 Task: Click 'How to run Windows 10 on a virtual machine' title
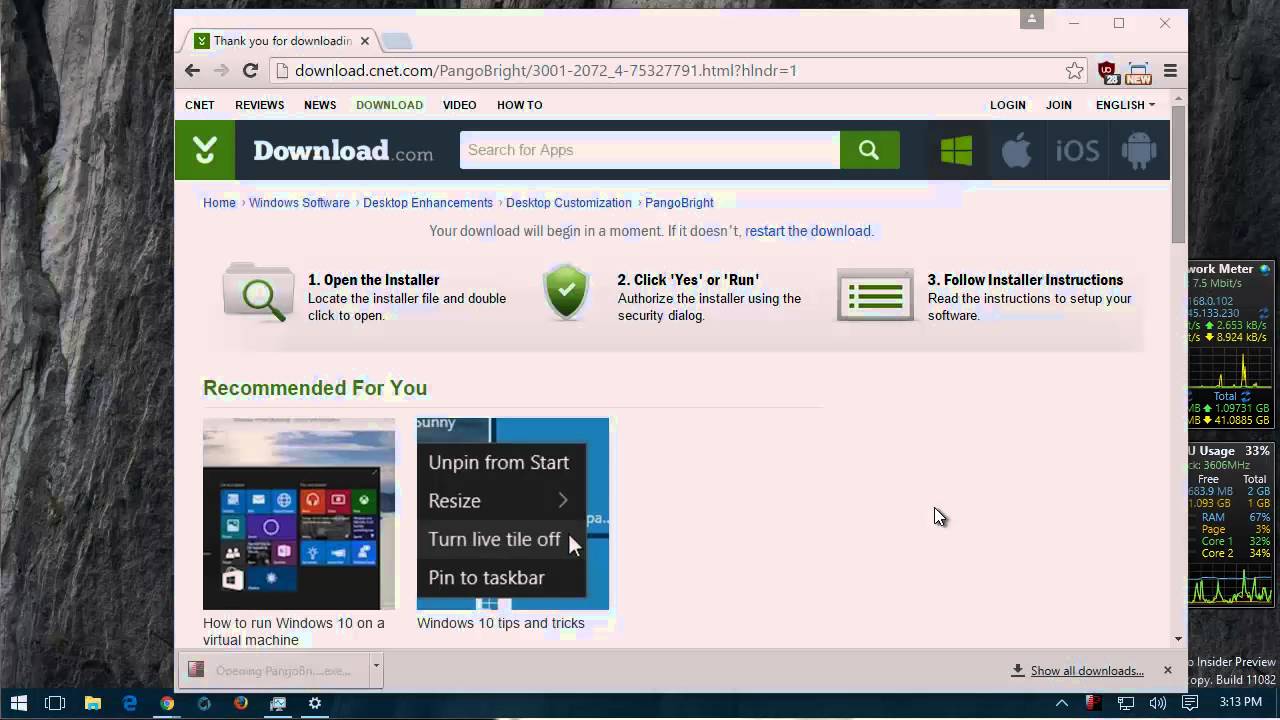pos(294,631)
